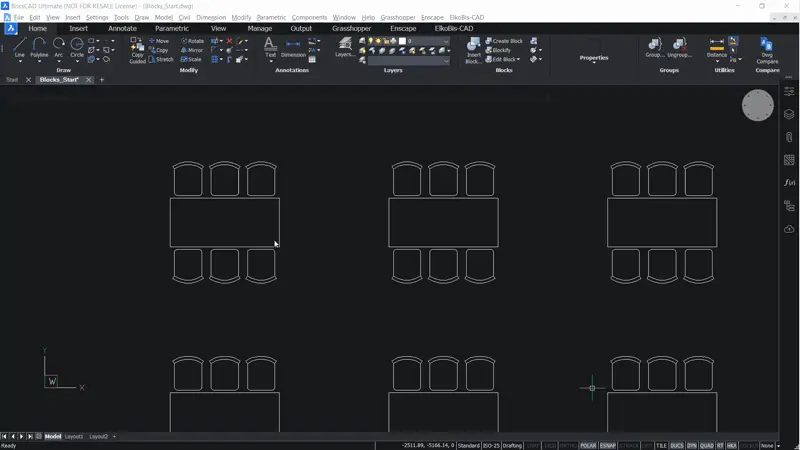Click the Move tool
The height and width of the screenshot is (450, 800).
pos(159,41)
